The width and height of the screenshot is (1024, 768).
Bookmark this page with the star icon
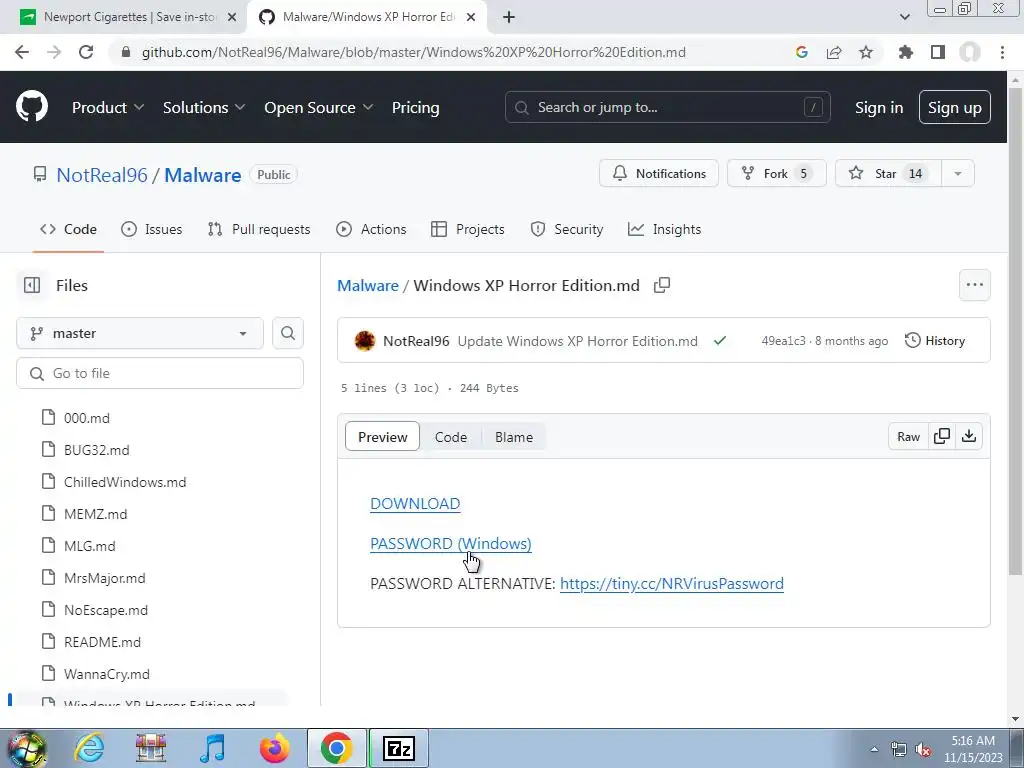pyautogui.click(x=866, y=52)
